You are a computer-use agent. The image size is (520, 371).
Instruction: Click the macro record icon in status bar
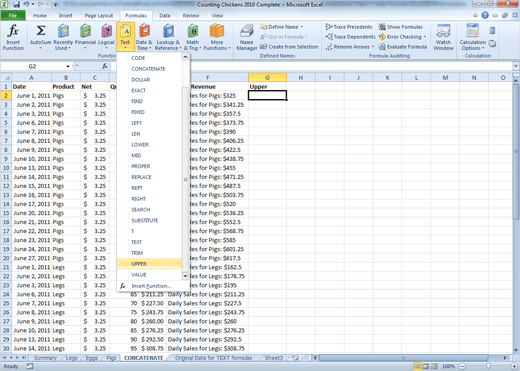coord(30,366)
